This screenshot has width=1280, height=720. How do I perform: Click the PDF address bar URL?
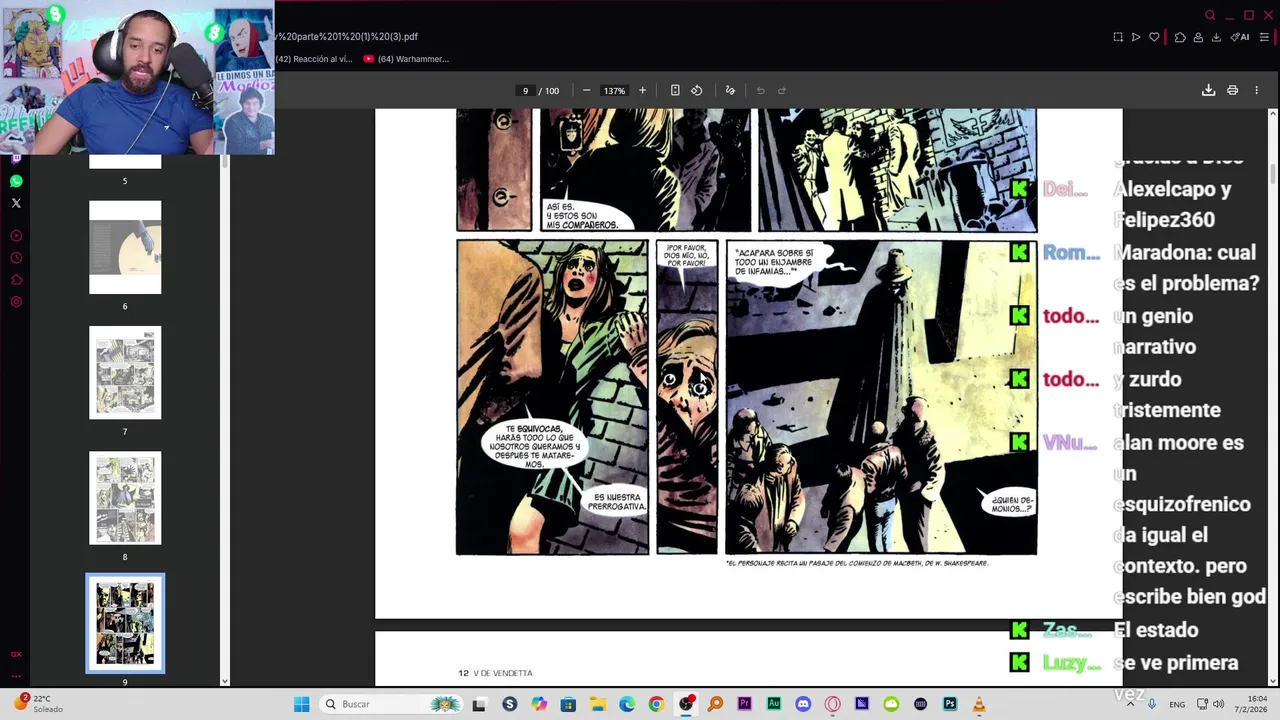347,37
